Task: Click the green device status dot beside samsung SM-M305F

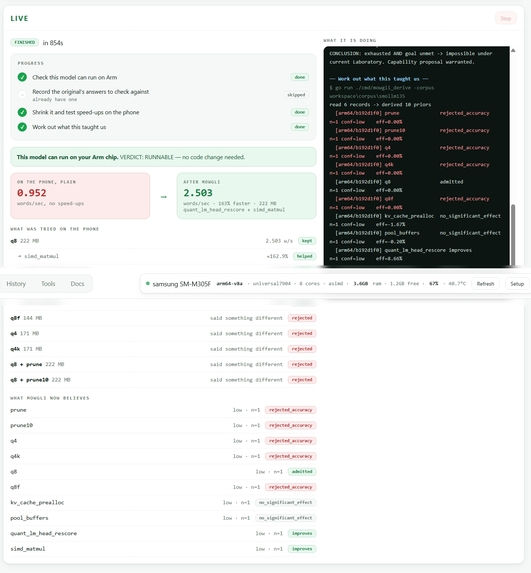Action: 148,283
